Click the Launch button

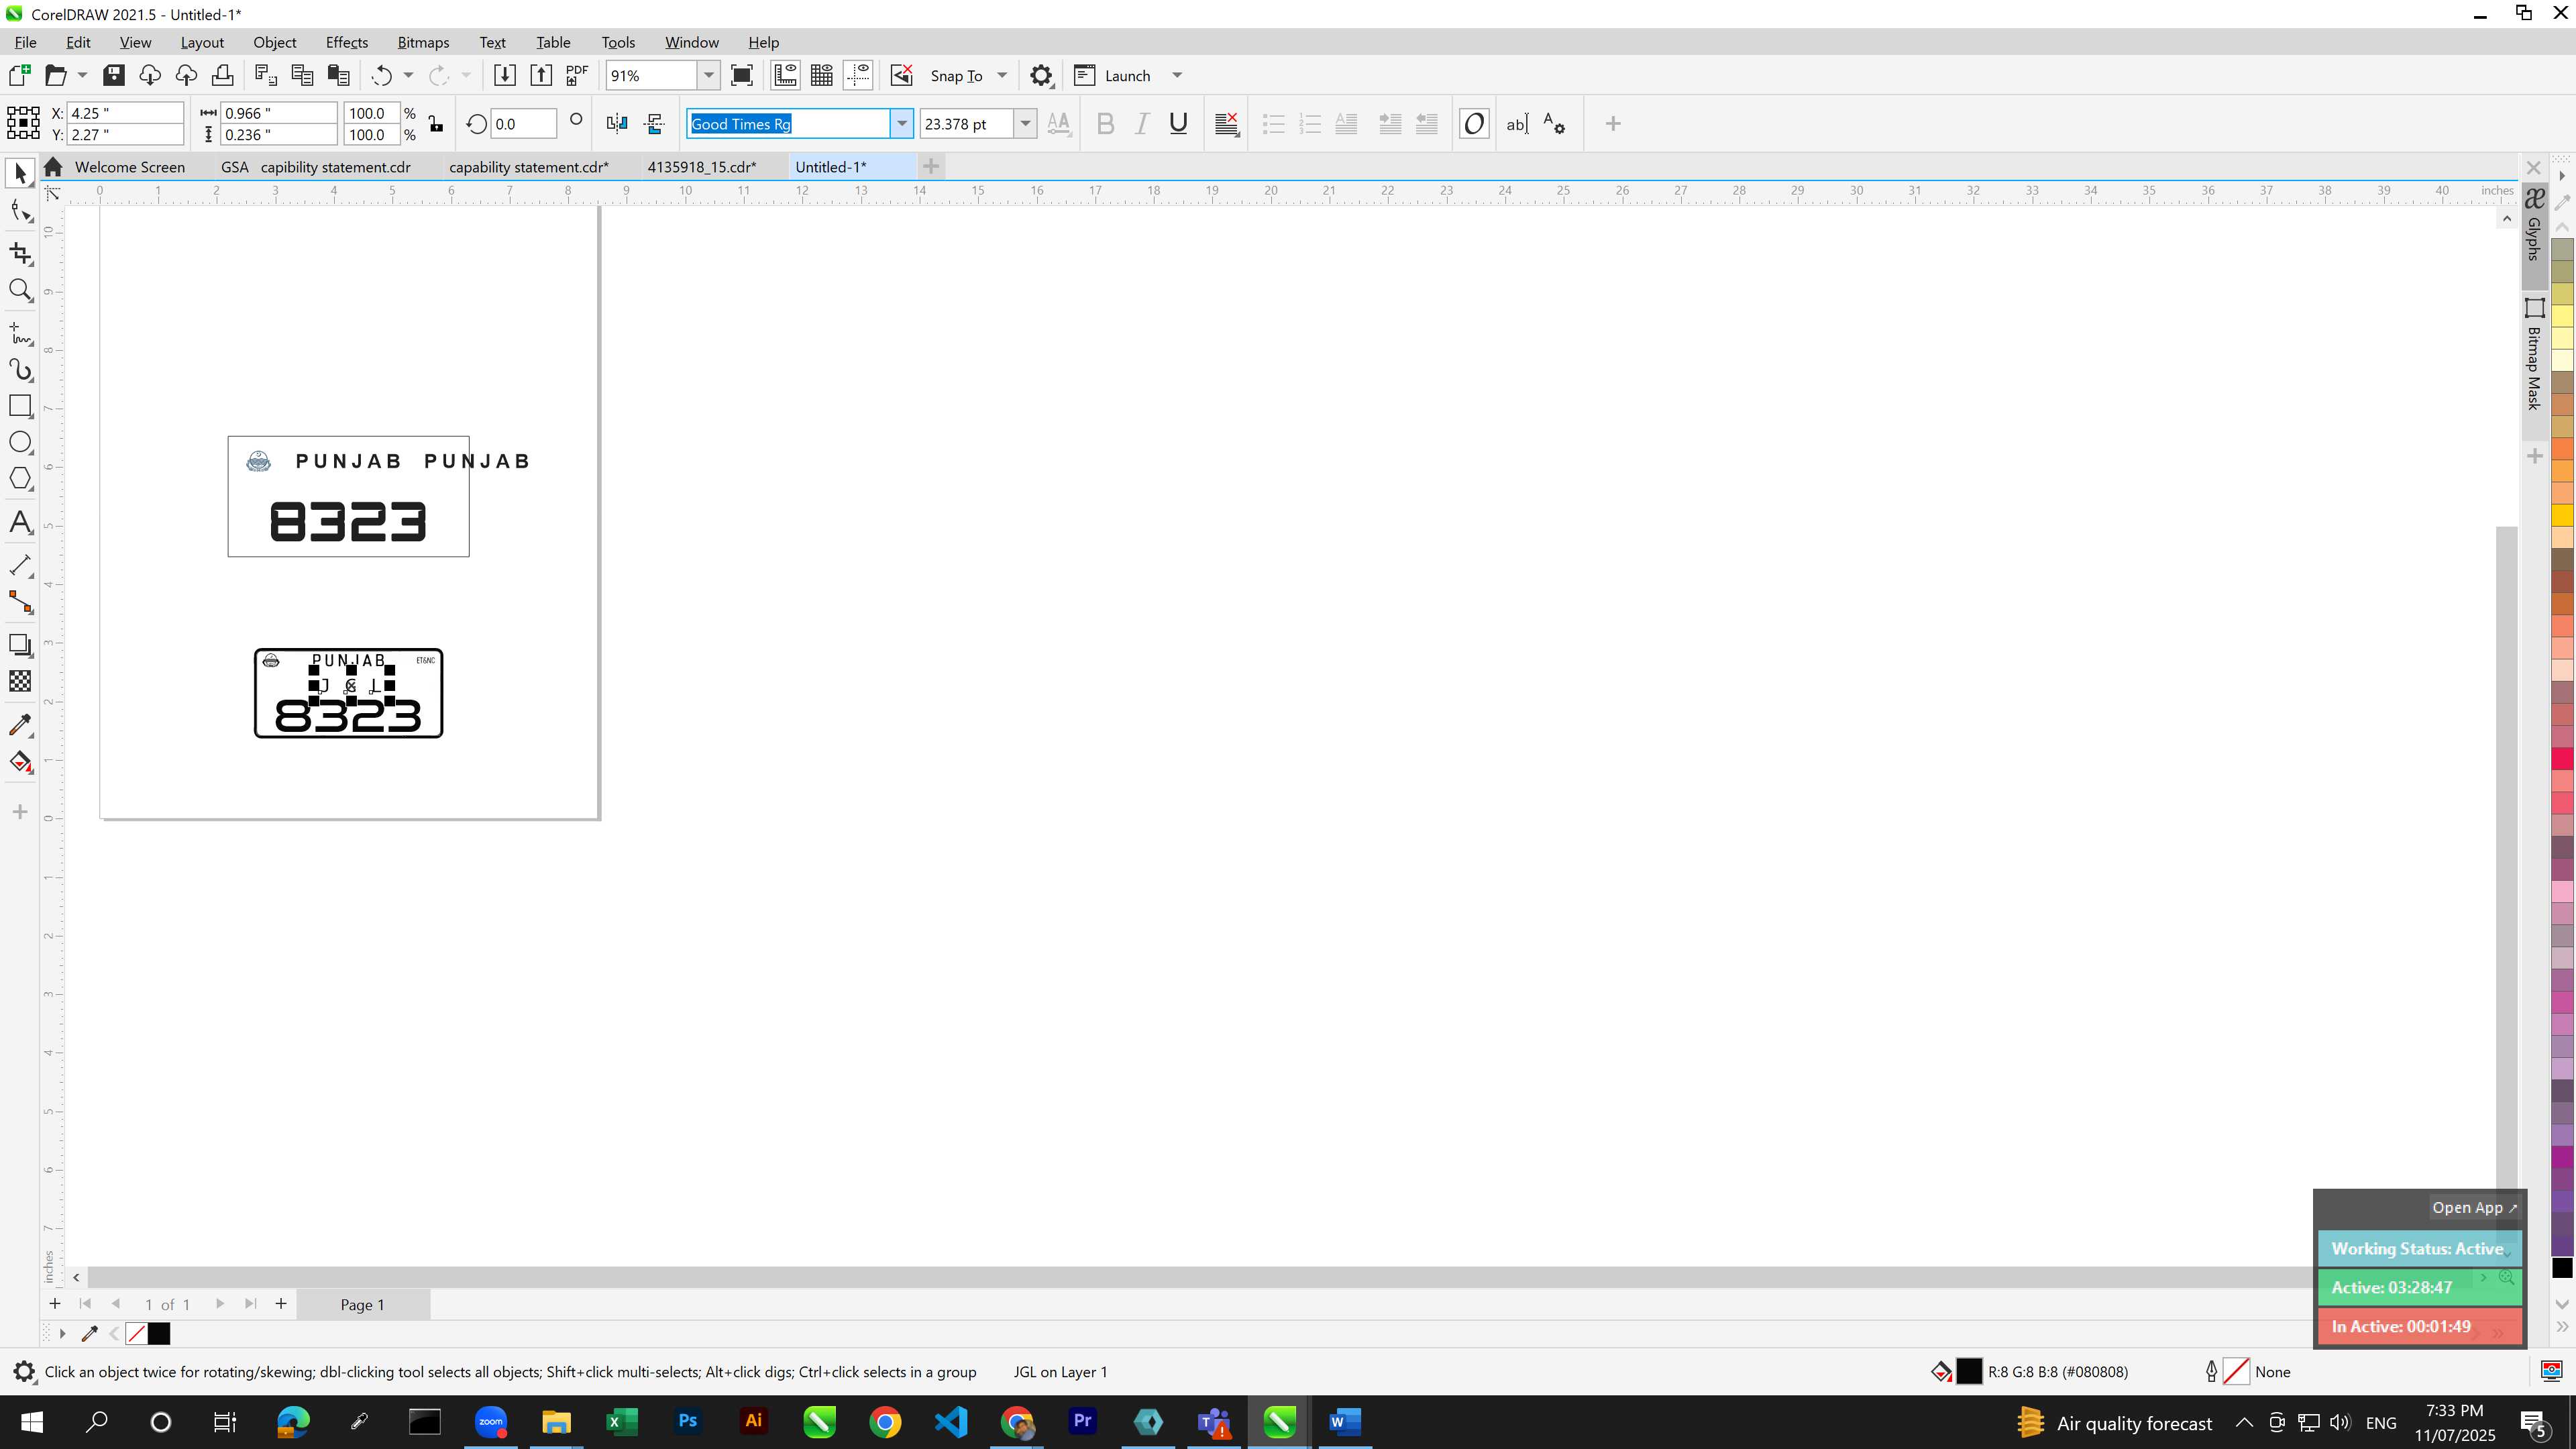pos(1112,75)
